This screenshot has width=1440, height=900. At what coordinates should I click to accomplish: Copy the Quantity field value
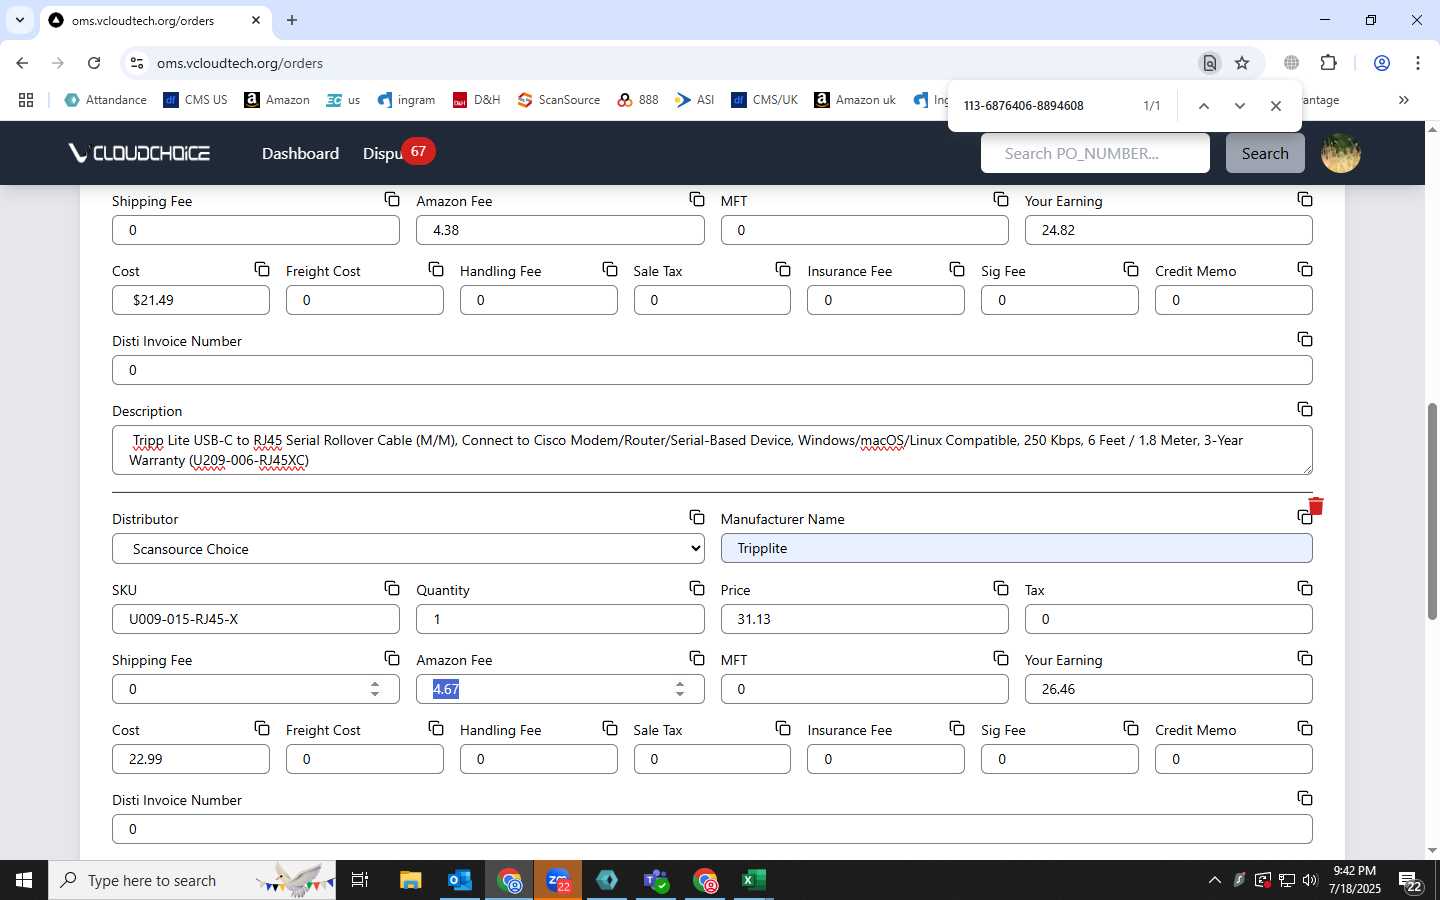tap(697, 589)
